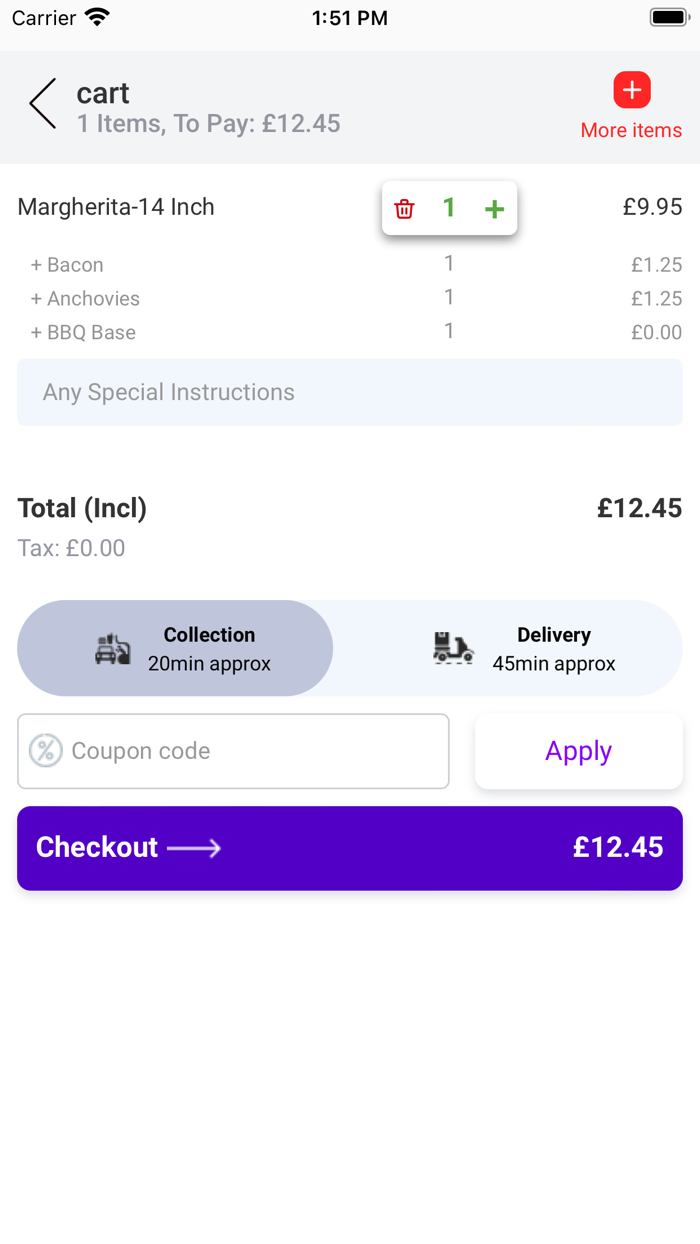Tap the Checkout arrow icon
The height and width of the screenshot is (1244, 700).
pyautogui.click(x=194, y=848)
